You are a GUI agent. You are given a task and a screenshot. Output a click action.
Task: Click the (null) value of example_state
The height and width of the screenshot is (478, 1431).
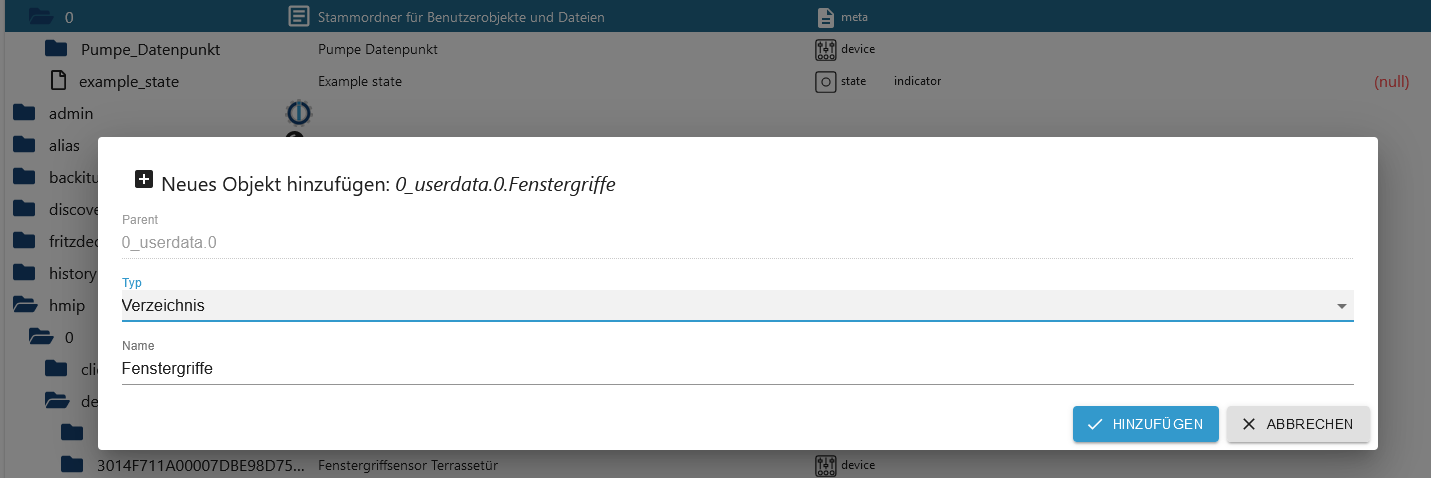[x=1391, y=81]
